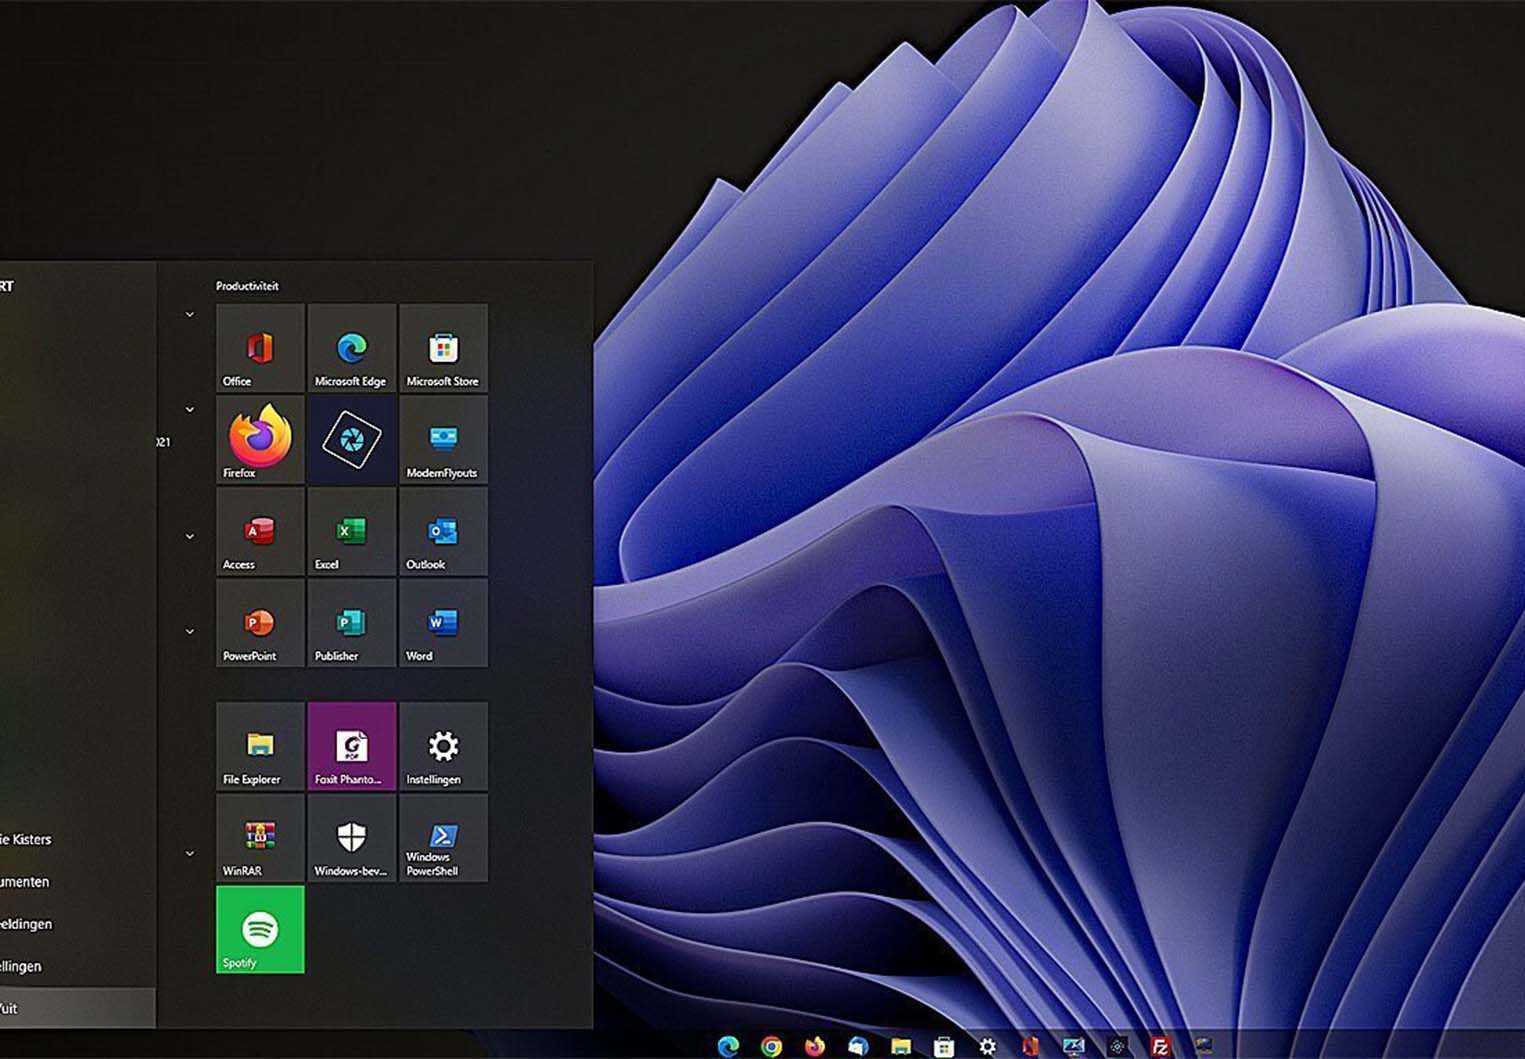Screen dimensions: 1525x1059
Task: Launch the Firefox tile in Start menu
Action: pos(260,439)
